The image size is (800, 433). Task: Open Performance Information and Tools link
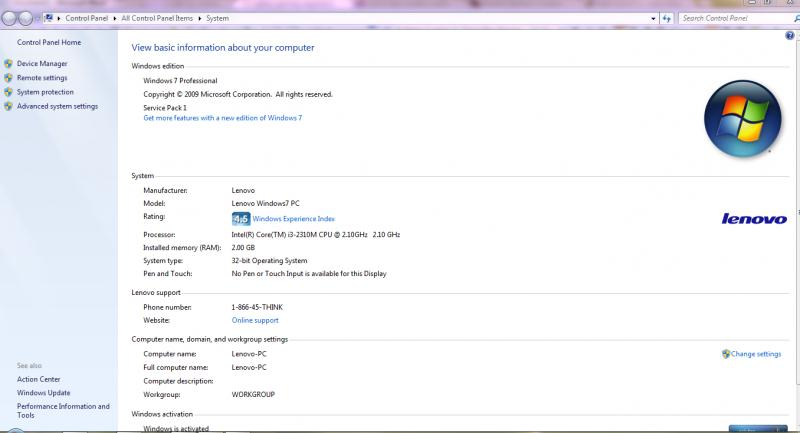click(x=63, y=411)
